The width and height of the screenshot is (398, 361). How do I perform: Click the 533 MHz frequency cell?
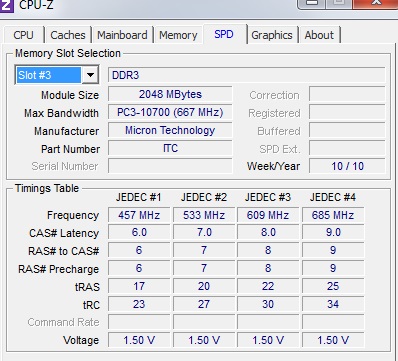point(204,215)
